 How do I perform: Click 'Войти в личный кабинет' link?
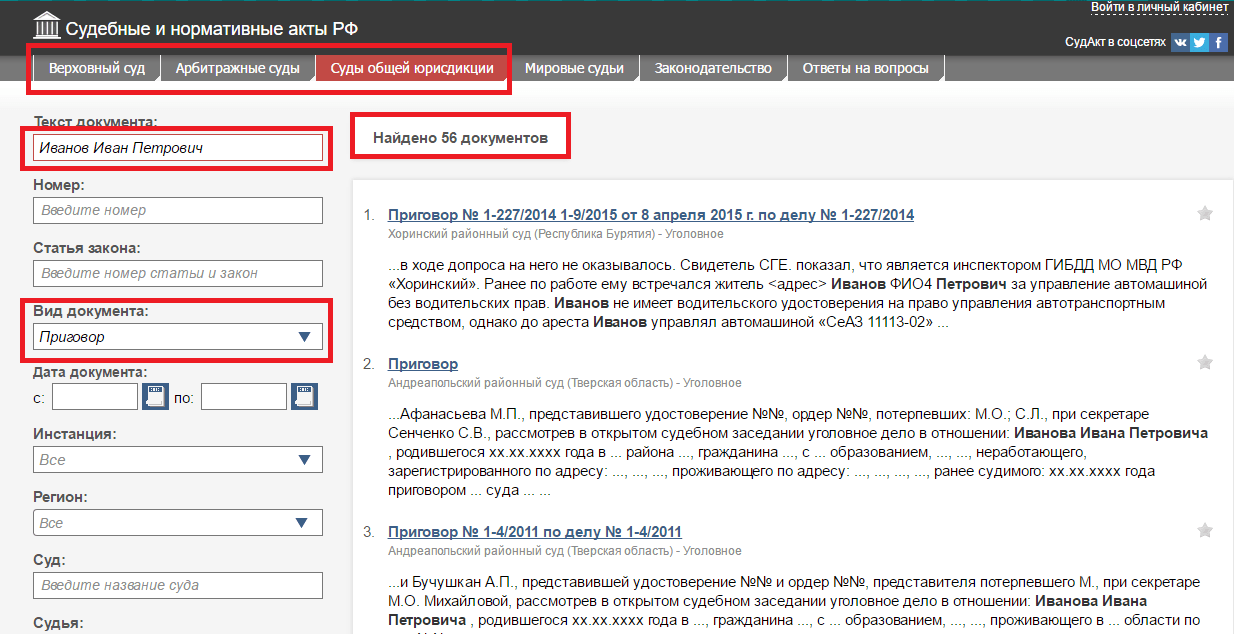(1159, 7)
